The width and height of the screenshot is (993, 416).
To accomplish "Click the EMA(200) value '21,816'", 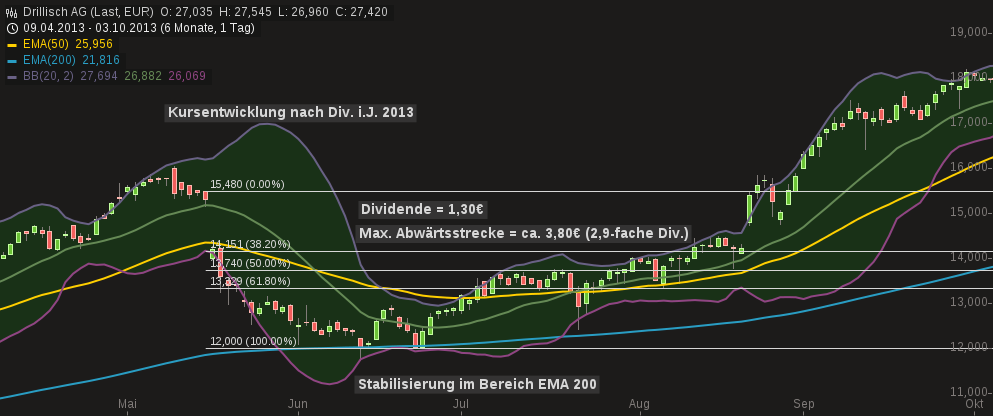I will pos(100,60).
